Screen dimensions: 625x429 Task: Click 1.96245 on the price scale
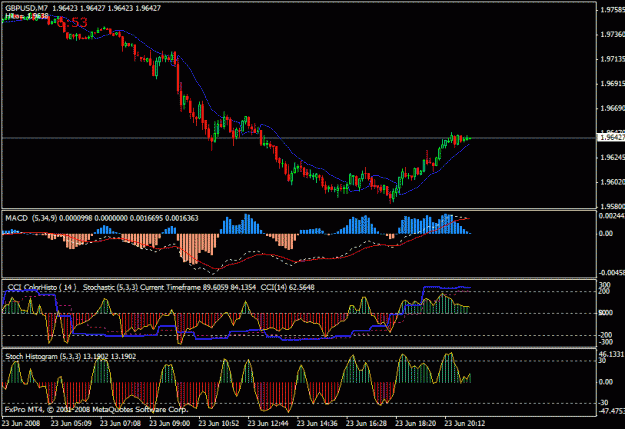[x=613, y=157]
